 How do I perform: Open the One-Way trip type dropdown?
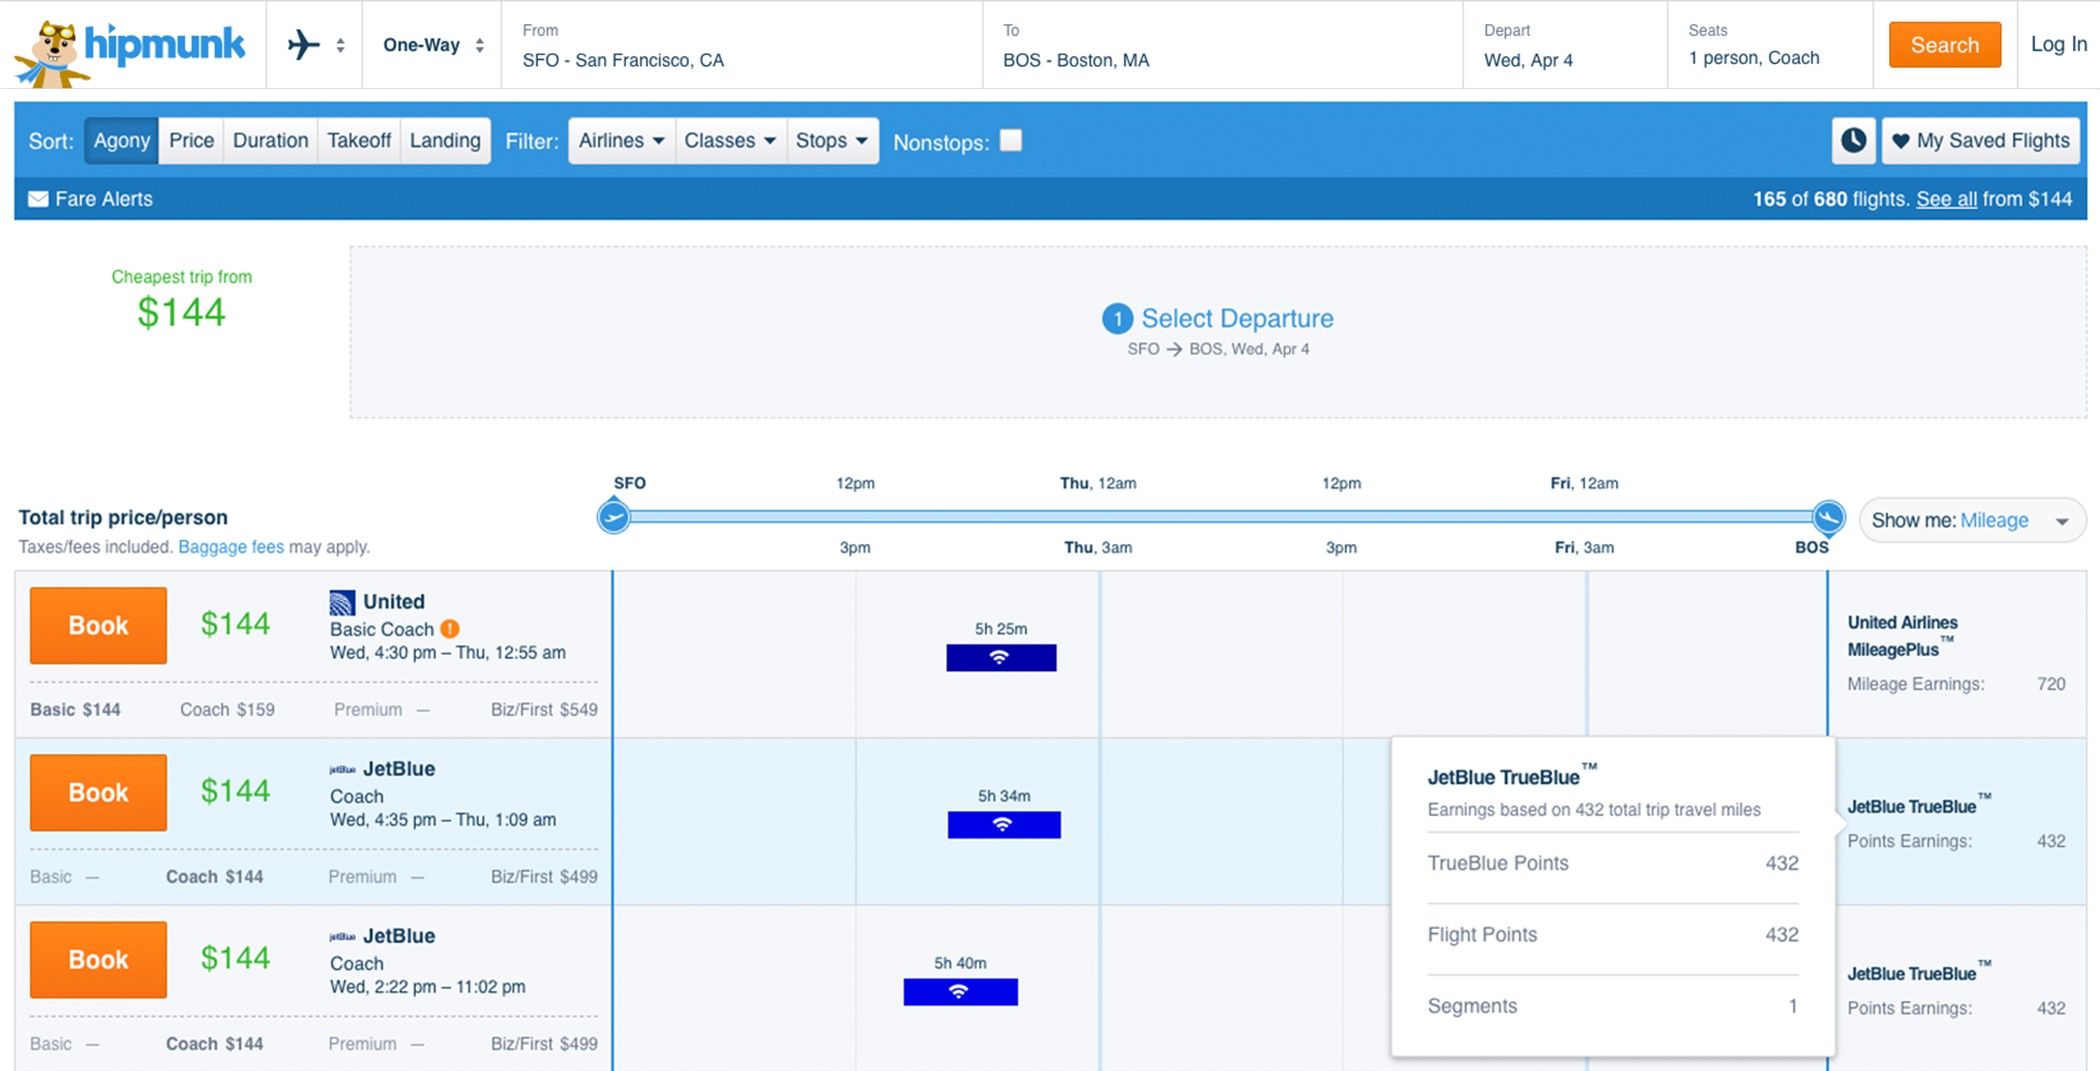[433, 45]
